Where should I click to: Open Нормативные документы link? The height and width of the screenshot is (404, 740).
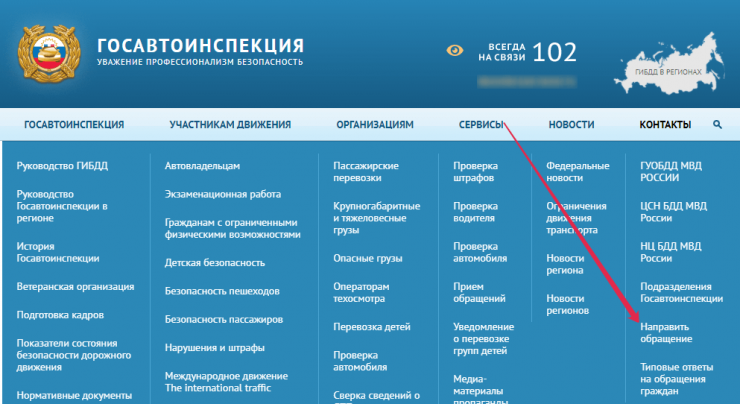74,395
